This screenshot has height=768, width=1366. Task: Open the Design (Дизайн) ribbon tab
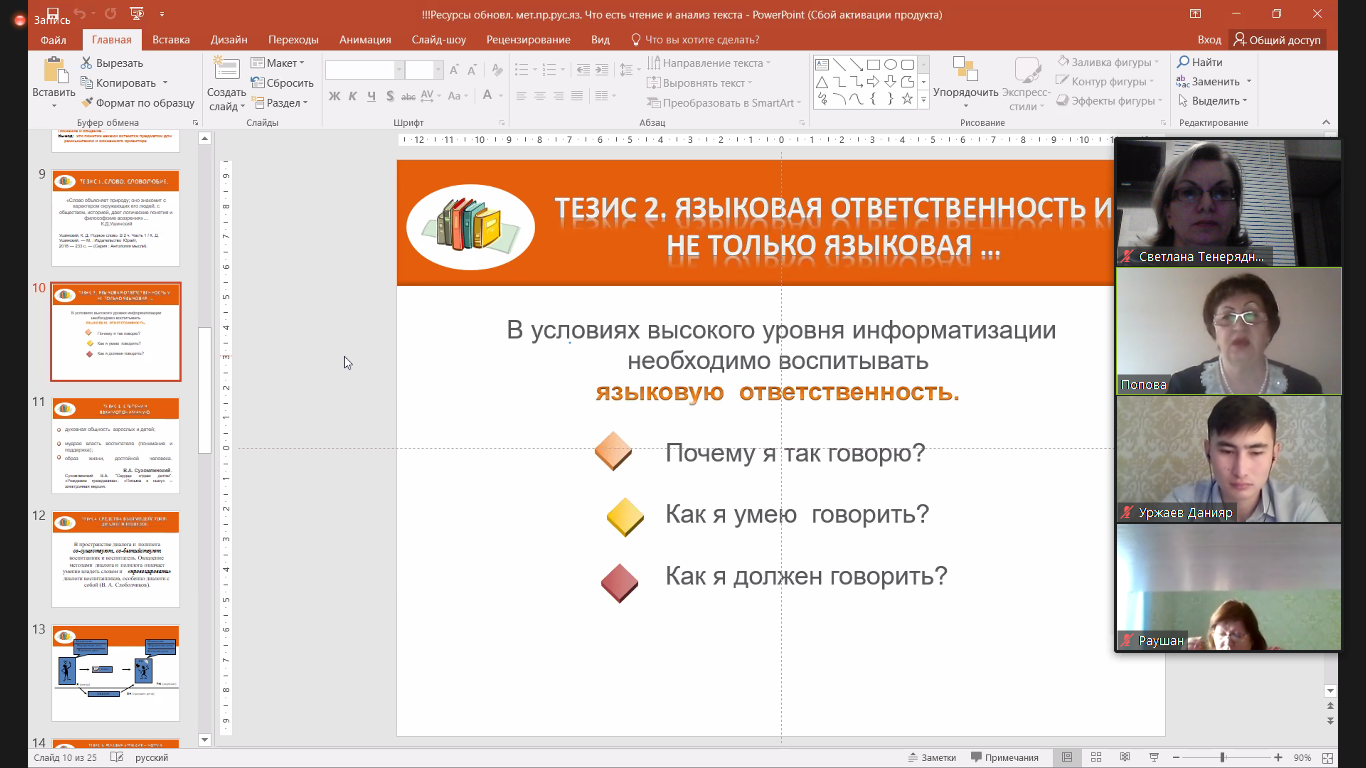pos(229,40)
